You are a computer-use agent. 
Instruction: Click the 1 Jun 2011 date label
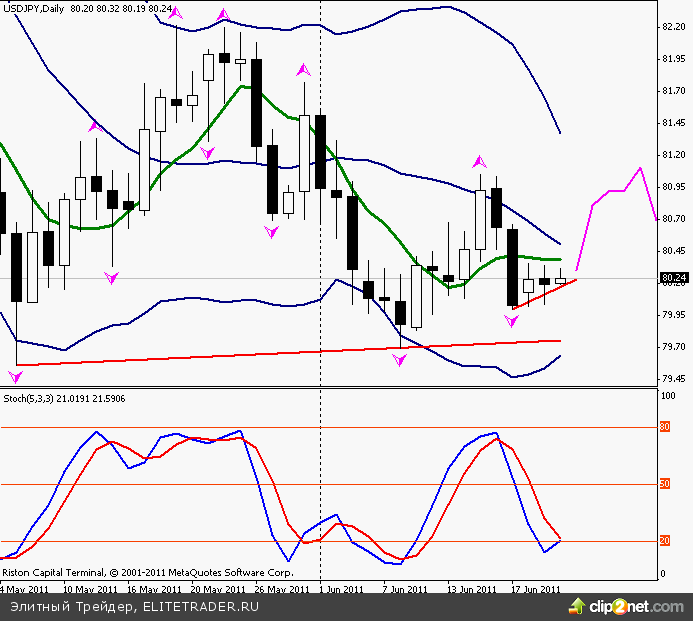click(x=341, y=589)
